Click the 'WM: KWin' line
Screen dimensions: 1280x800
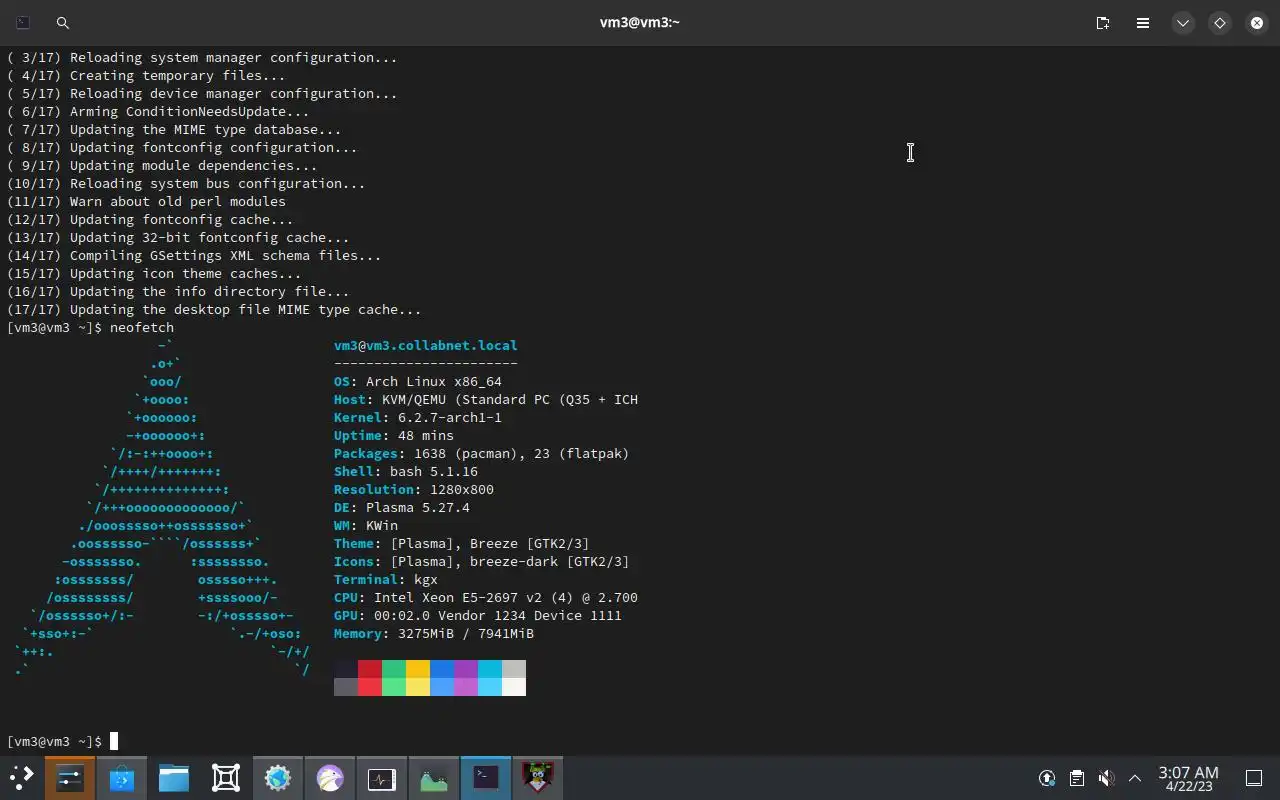click(366, 526)
